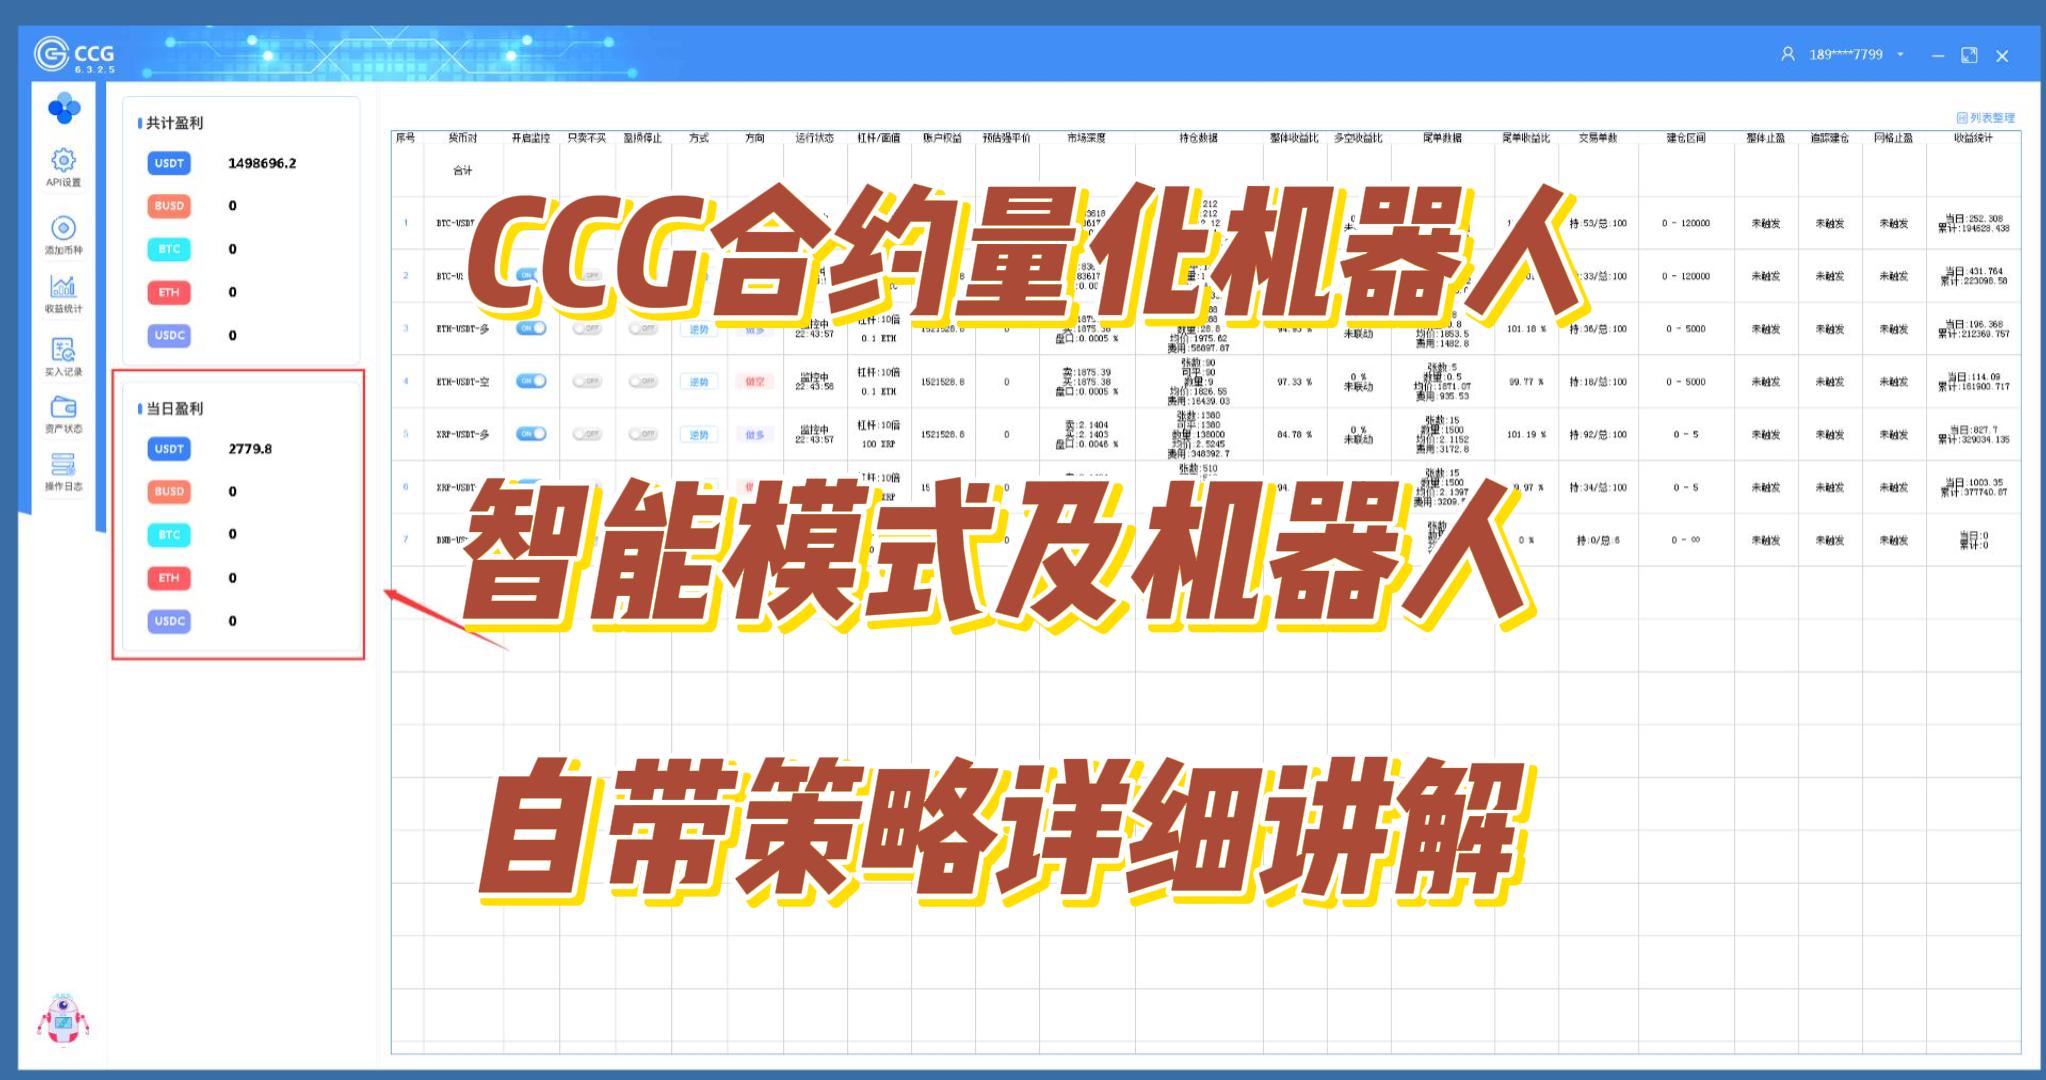Select ETH-USDT-空 currency pair cell
This screenshot has height=1080, width=2046.
click(462, 382)
